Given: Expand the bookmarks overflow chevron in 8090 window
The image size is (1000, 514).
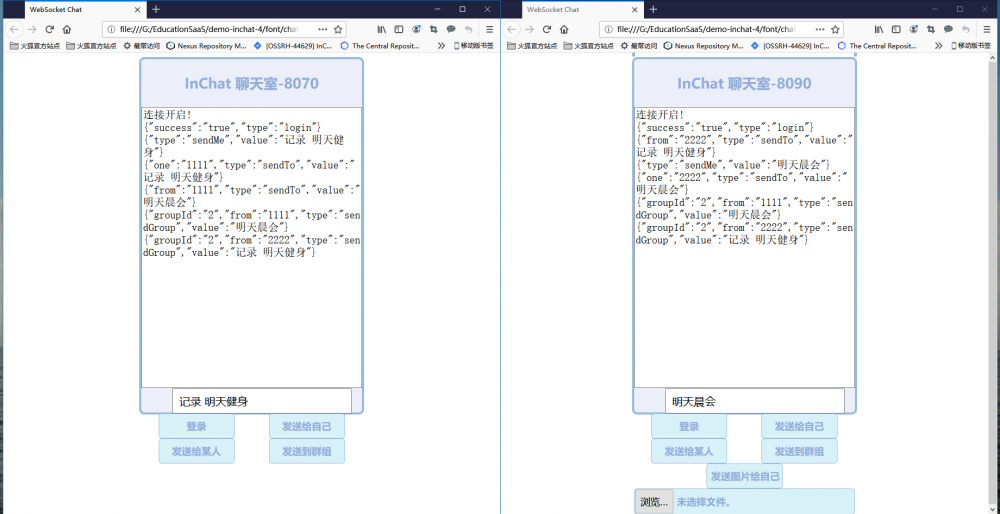Looking at the screenshot, I should [x=938, y=46].
